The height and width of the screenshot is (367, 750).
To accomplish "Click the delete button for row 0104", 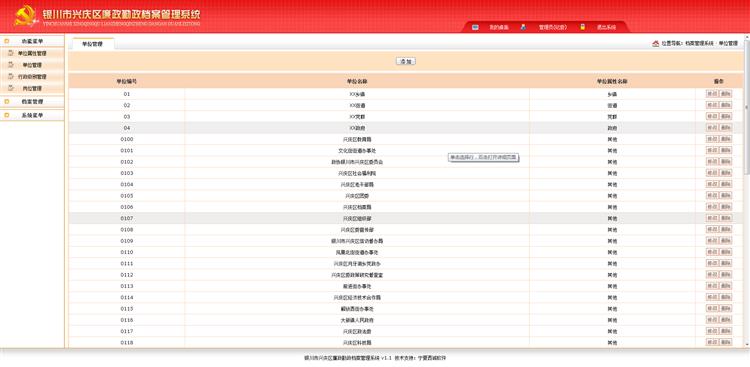I will pyautogui.click(x=726, y=184).
